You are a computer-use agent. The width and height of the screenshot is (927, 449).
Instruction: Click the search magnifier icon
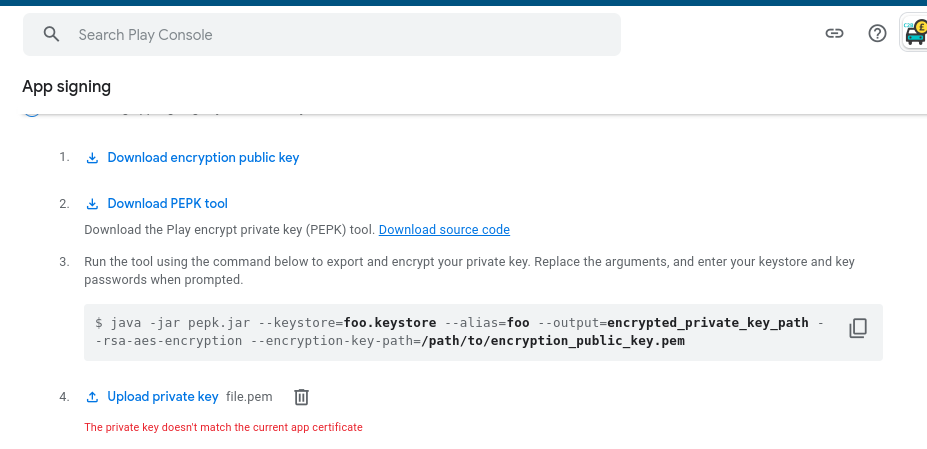click(x=52, y=35)
